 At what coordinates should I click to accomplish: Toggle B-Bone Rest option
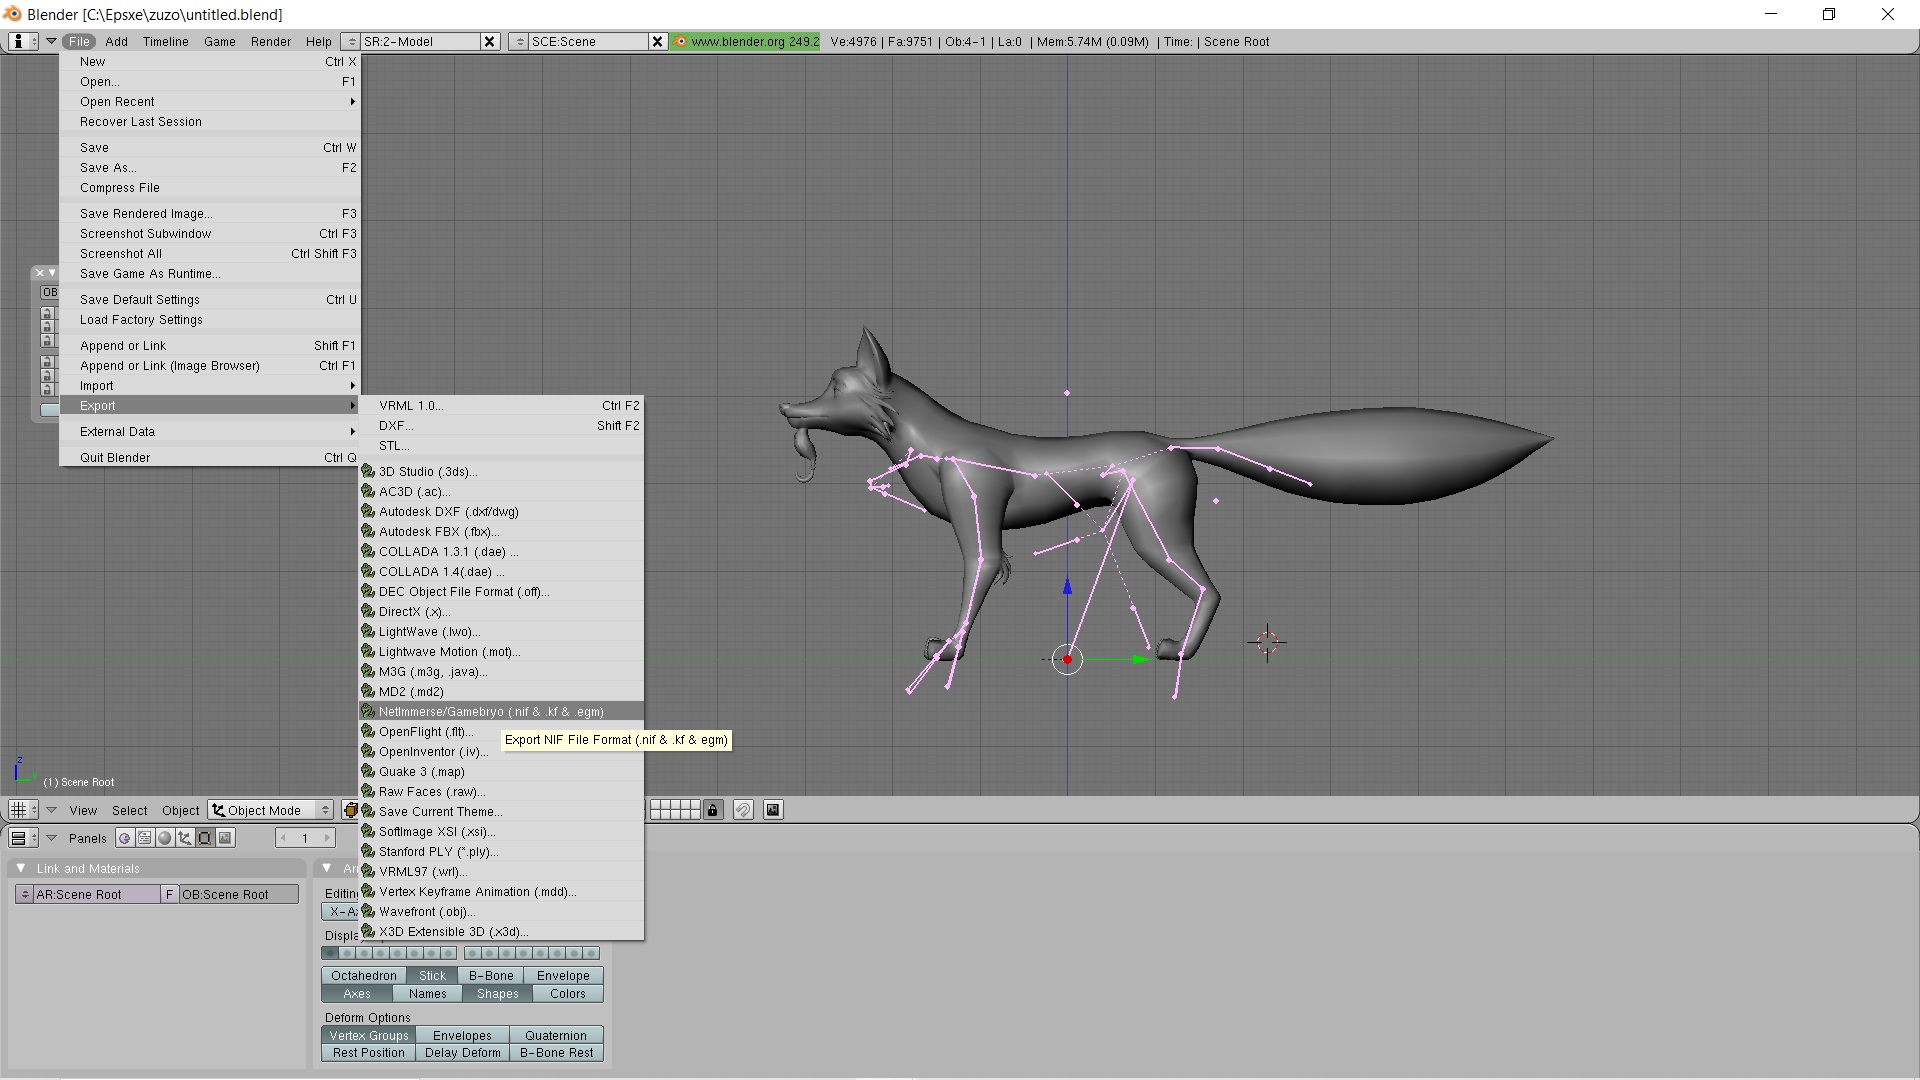(x=556, y=1052)
